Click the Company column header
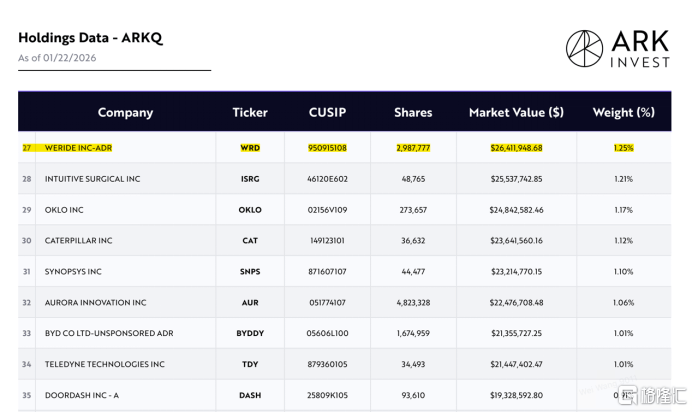693x412 pixels. [x=125, y=112]
